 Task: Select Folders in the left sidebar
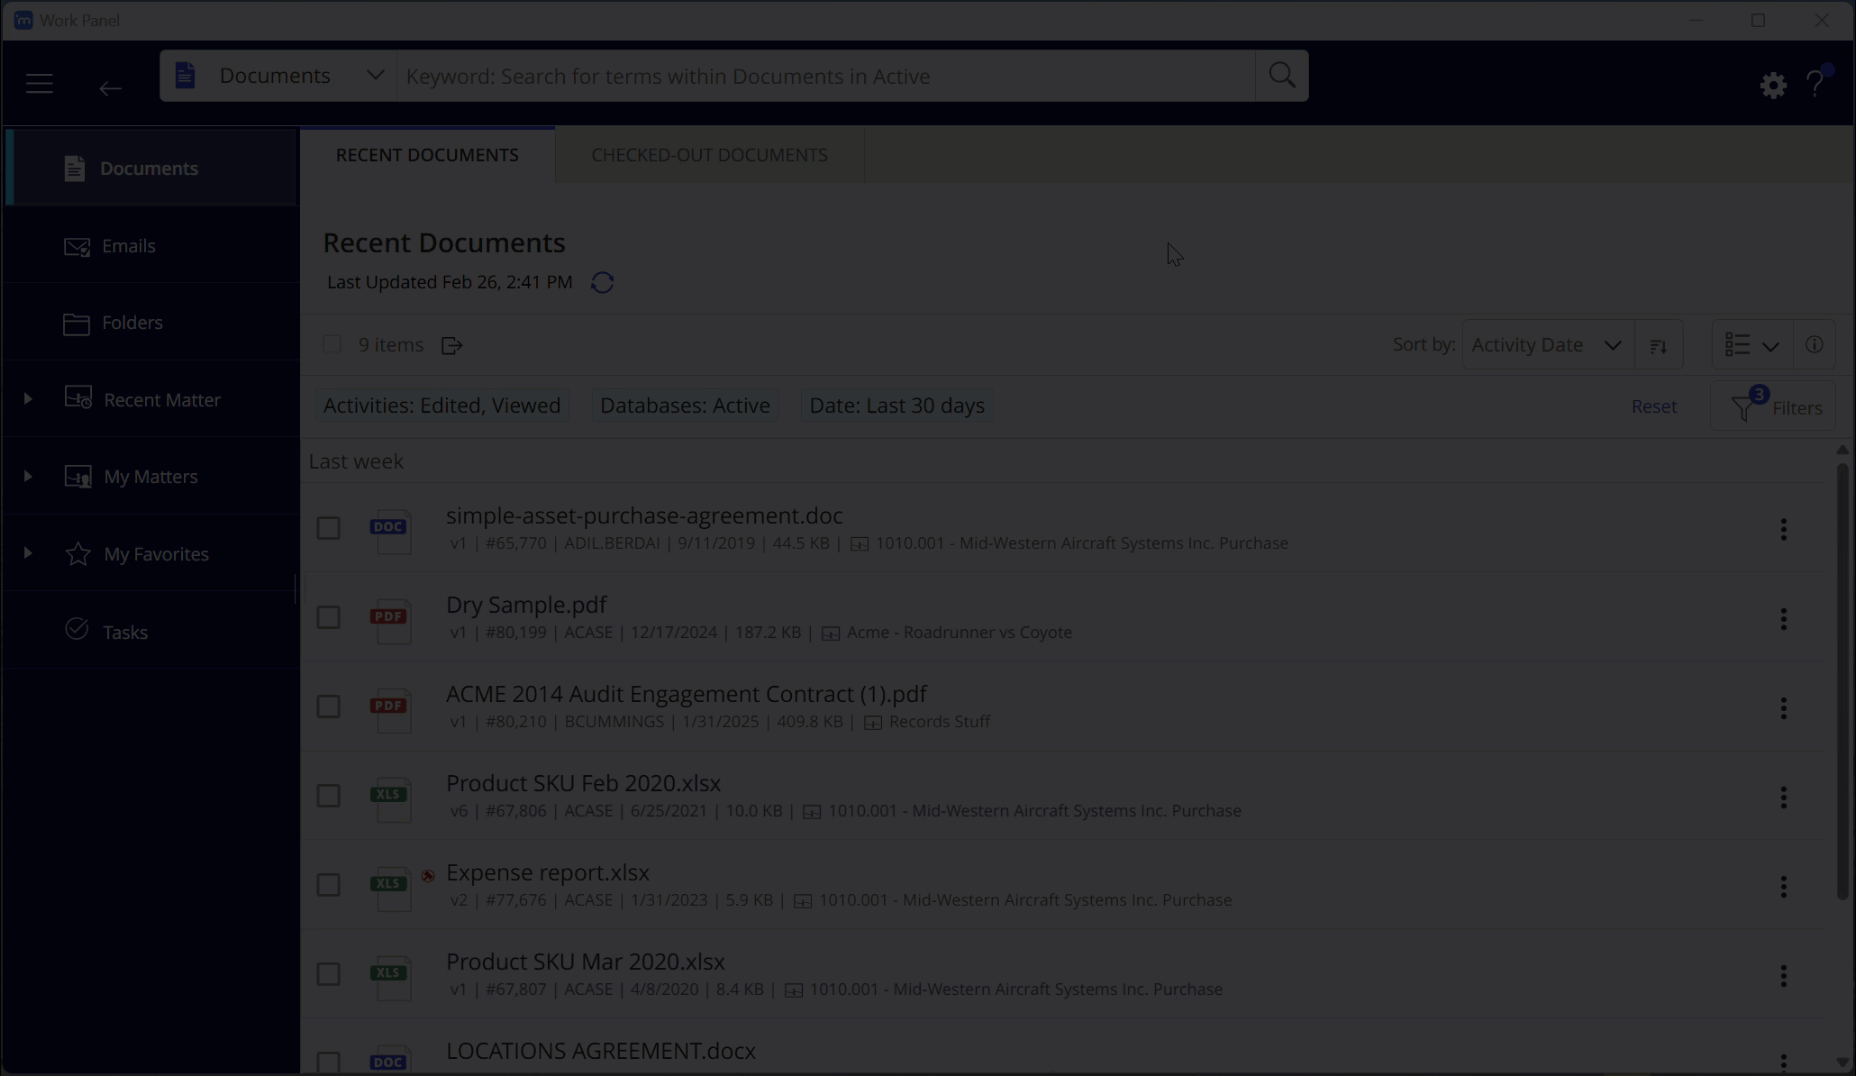click(x=132, y=322)
